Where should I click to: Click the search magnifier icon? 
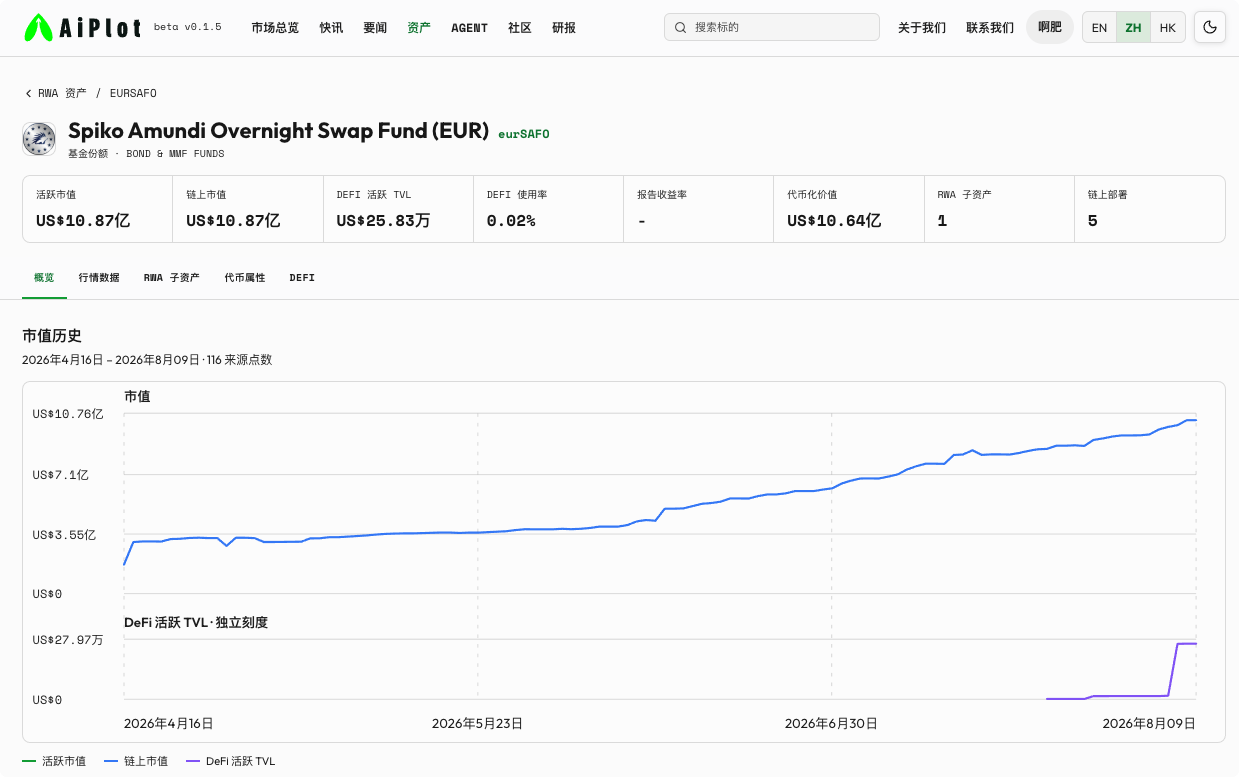(681, 27)
